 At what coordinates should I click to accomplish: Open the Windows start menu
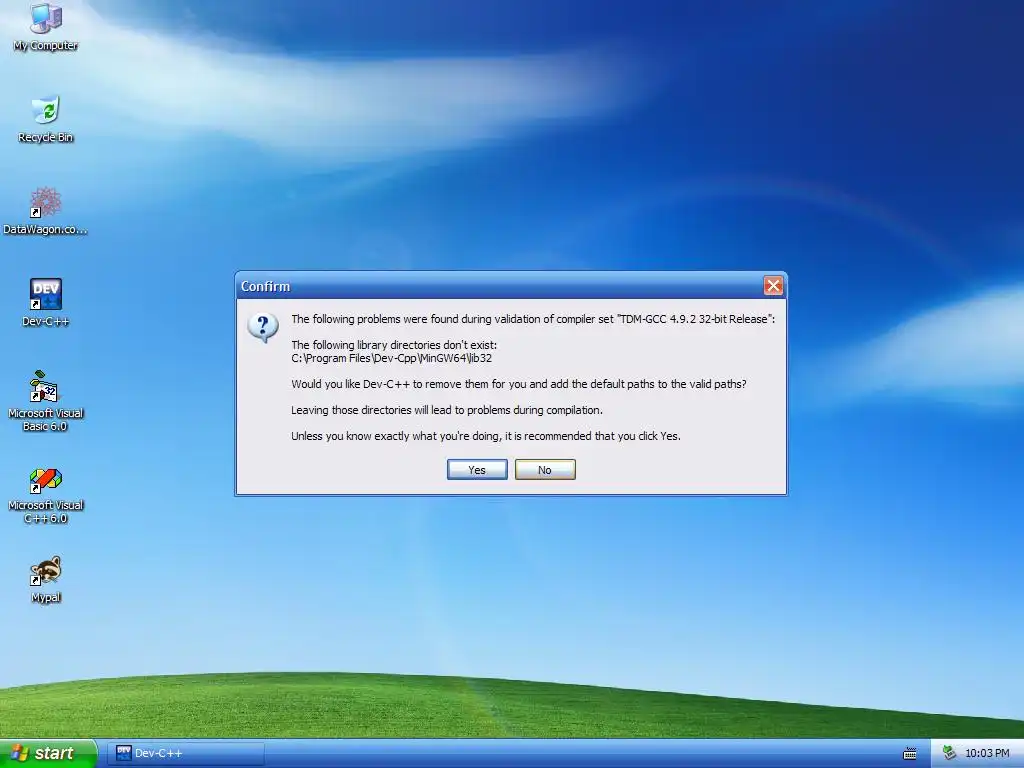[x=48, y=753]
